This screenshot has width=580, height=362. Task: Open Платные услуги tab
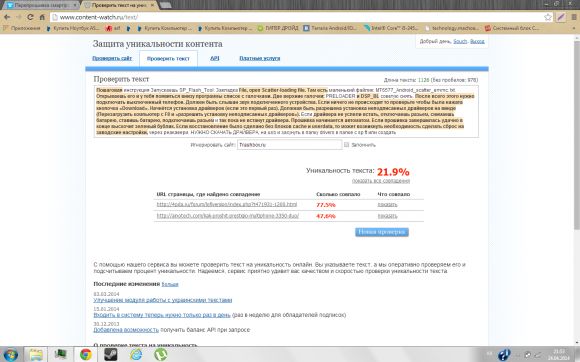click(260, 58)
